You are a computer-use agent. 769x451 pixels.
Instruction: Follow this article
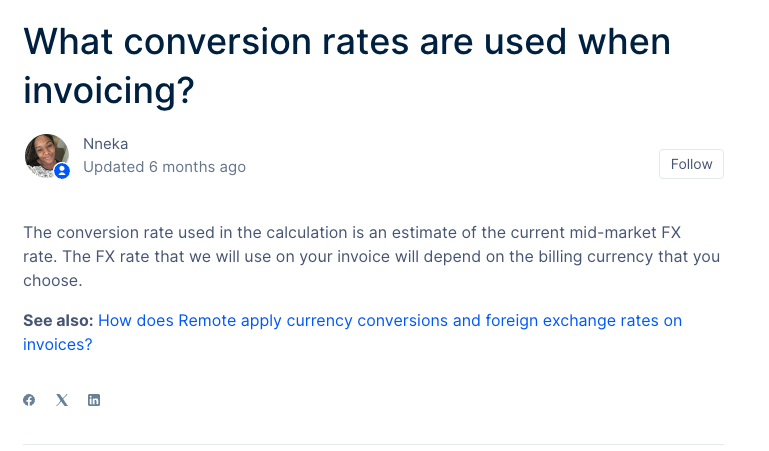691,164
